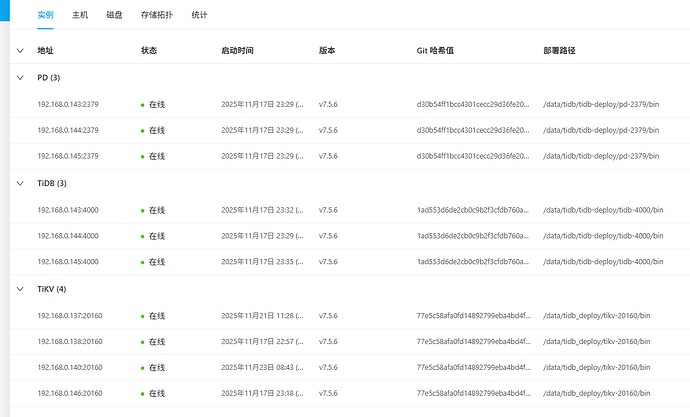Click the TiKV (4) group label
Viewport: 690px width, 417px height.
click(x=51, y=289)
